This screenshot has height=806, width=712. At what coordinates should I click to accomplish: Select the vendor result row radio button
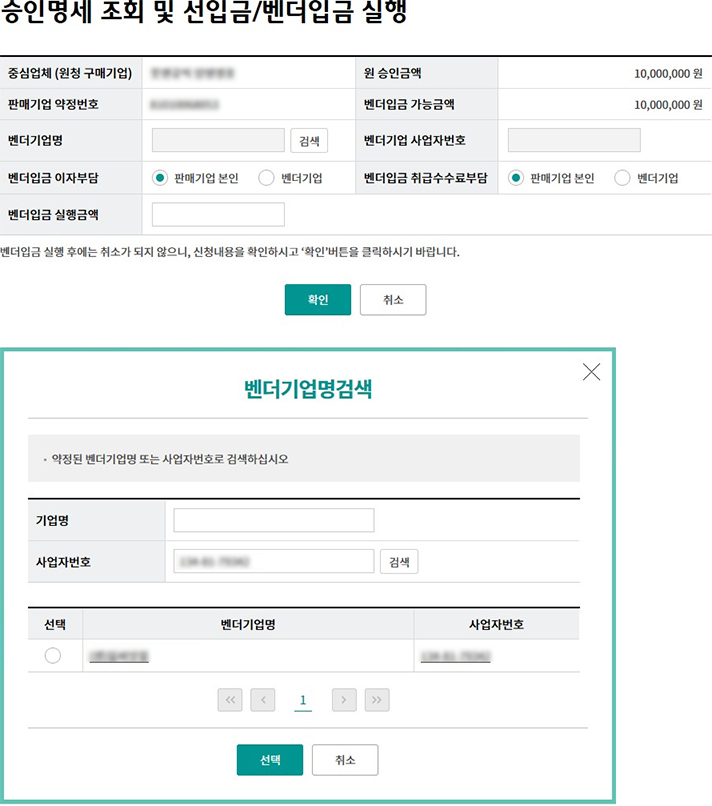[x=53, y=656]
